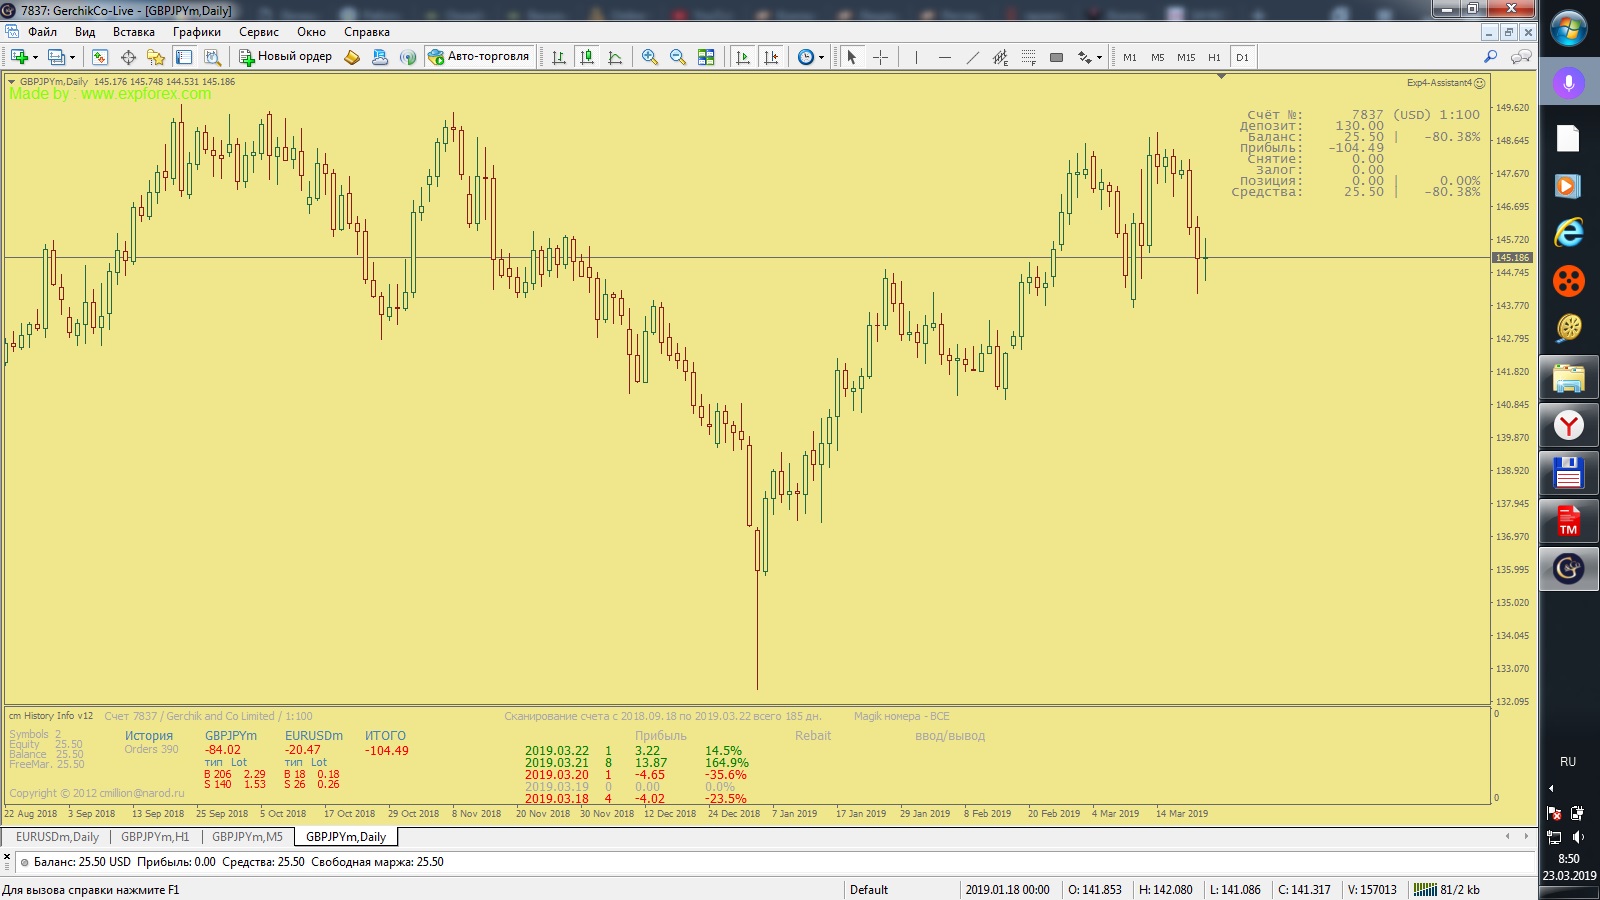Click the icon right of MetaEditor
Screen dimensions: 1600x900
click(380, 57)
